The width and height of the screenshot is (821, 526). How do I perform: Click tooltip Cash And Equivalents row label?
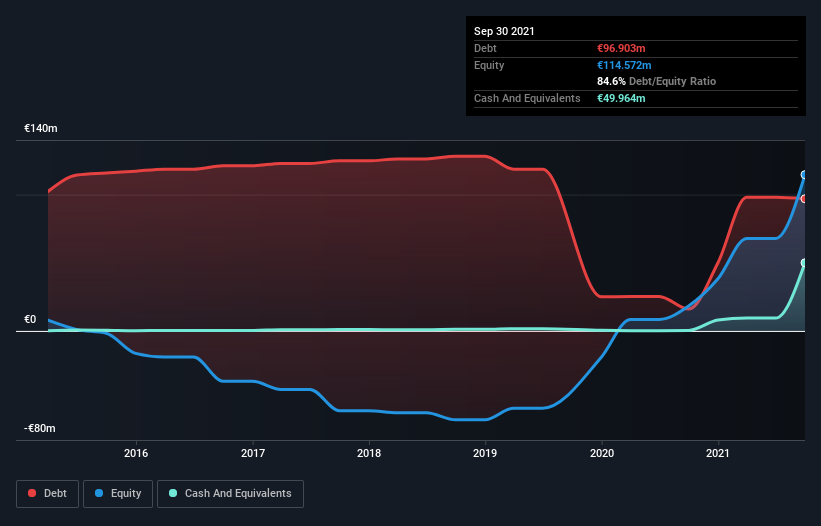[527, 98]
